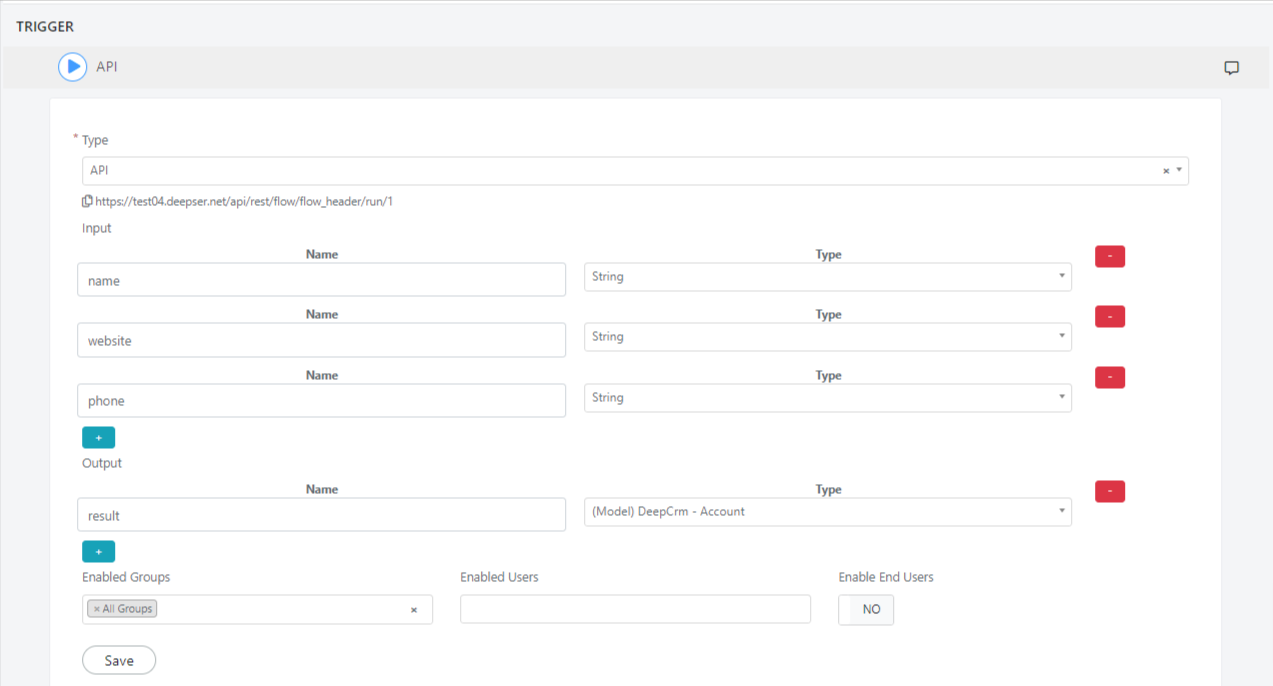Delete the result output row with the red minus
The width and height of the screenshot is (1273, 686).
click(1110, 492)
